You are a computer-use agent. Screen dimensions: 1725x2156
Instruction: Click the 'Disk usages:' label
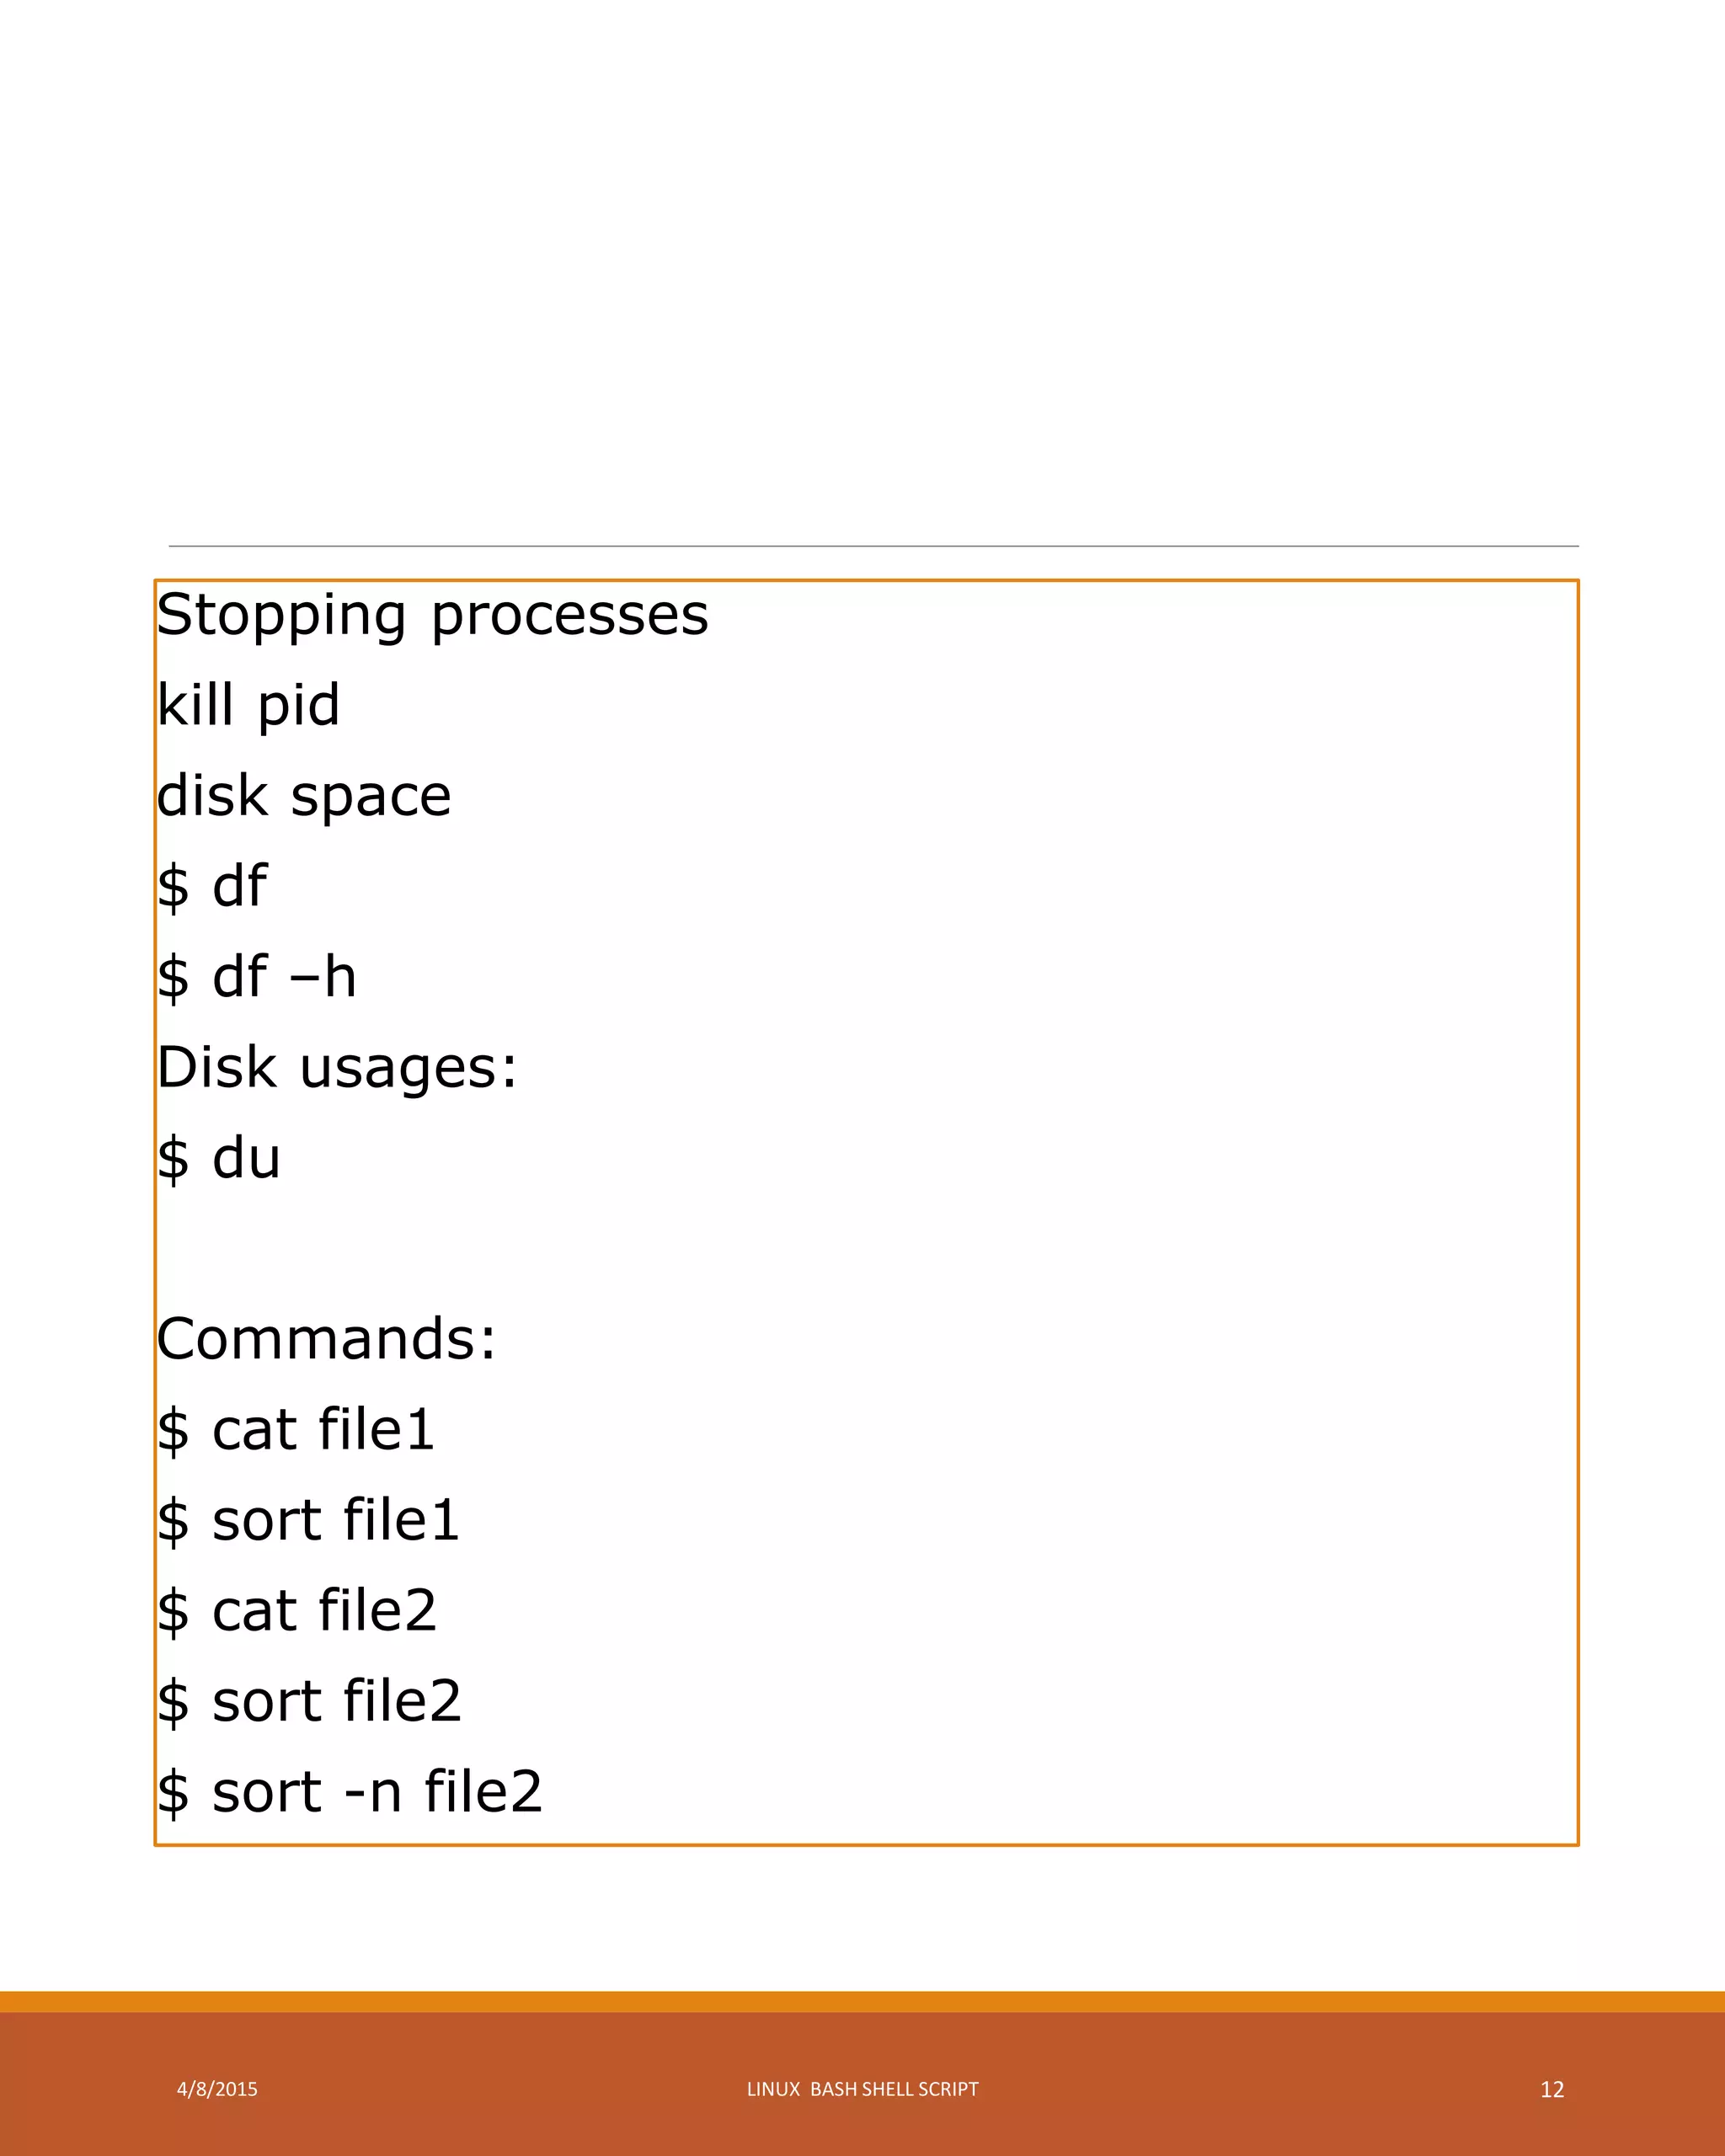337,1068
